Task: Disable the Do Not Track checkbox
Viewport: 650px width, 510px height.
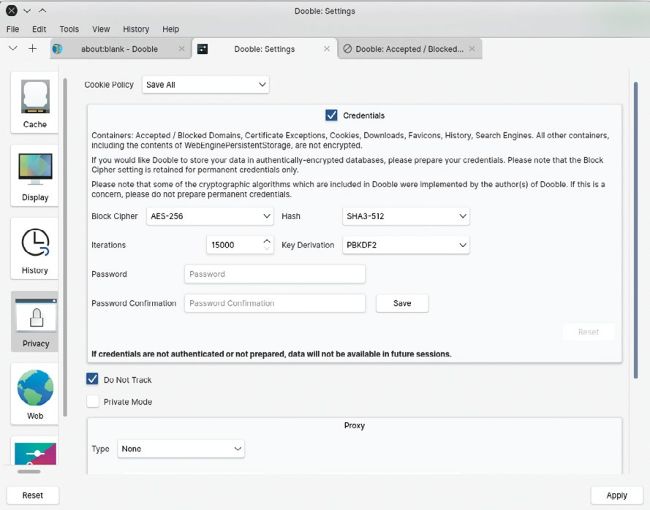Action: tap(93, 380)
